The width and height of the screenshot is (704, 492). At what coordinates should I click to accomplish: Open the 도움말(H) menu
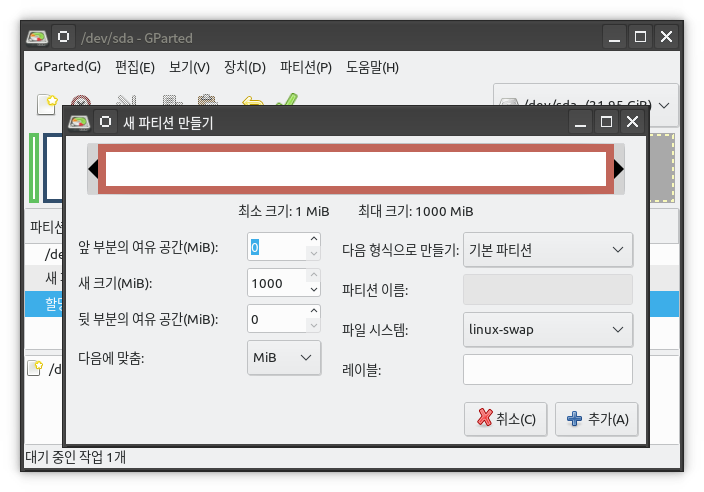(x=372, y=67)
